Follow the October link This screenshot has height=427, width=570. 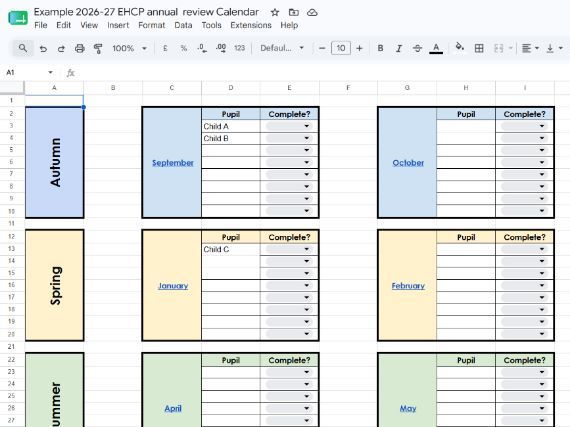[x=408, y=163]
